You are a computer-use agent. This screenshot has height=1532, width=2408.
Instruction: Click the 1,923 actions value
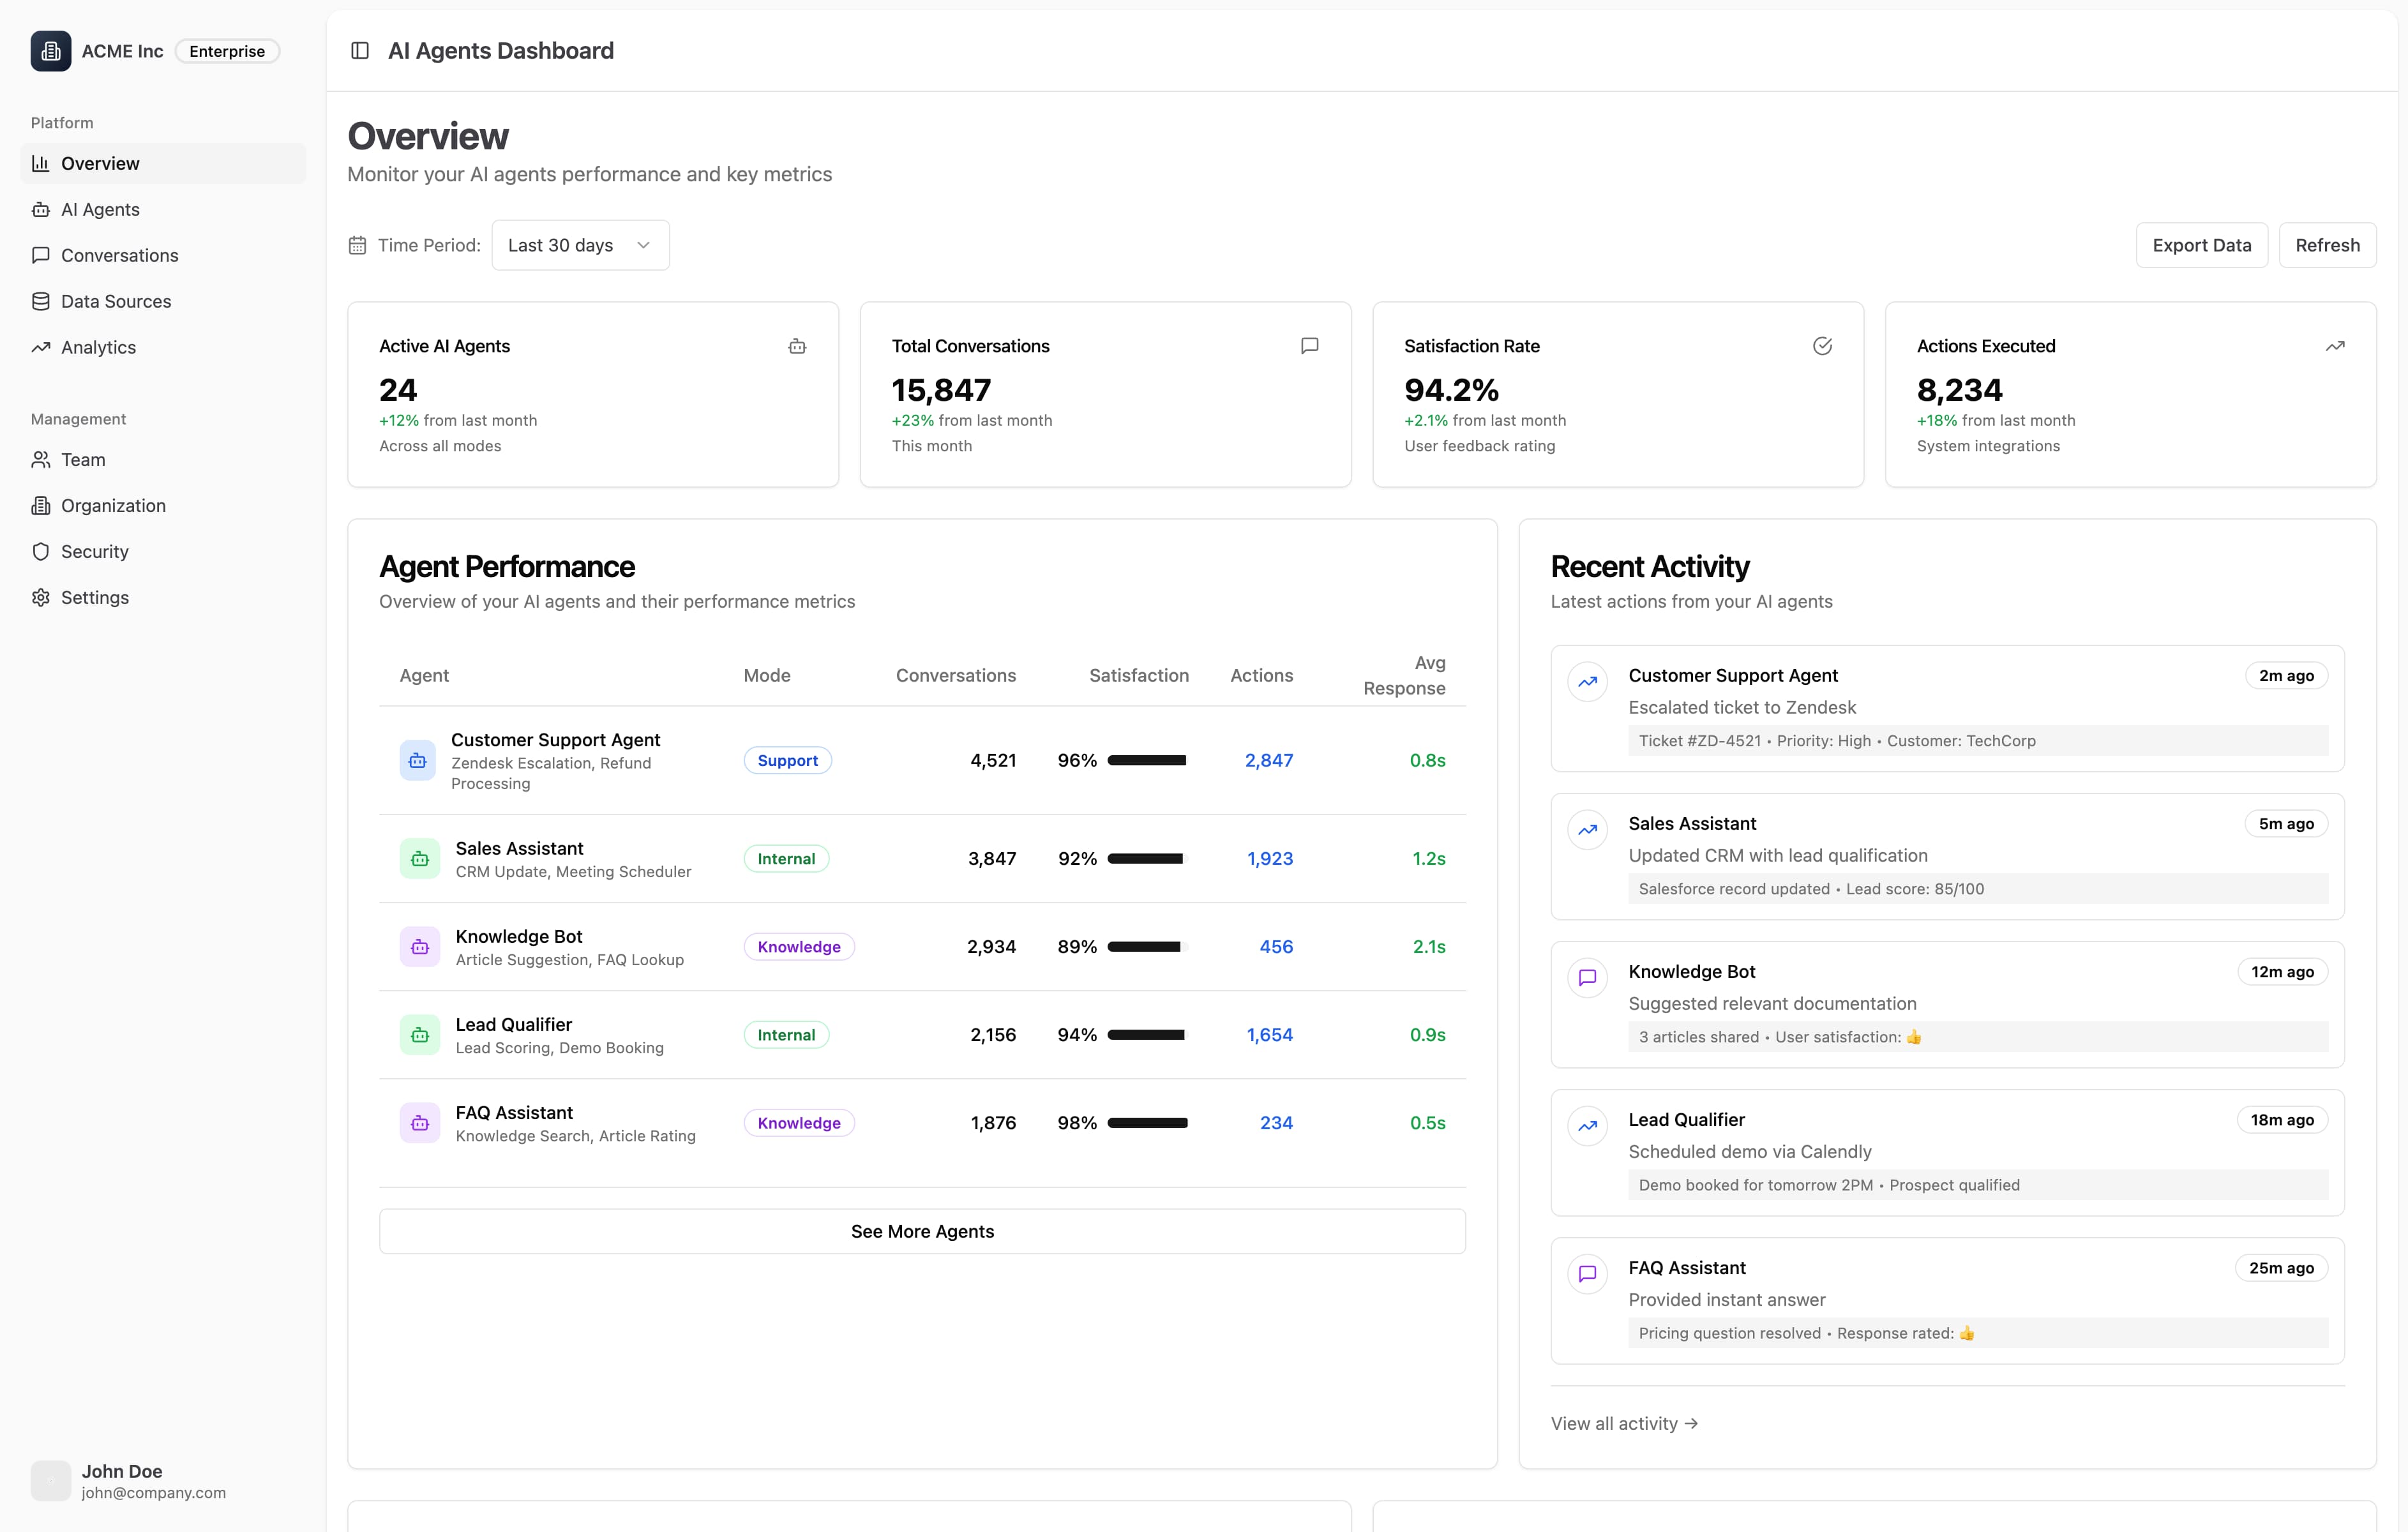tap(1270, 859)
